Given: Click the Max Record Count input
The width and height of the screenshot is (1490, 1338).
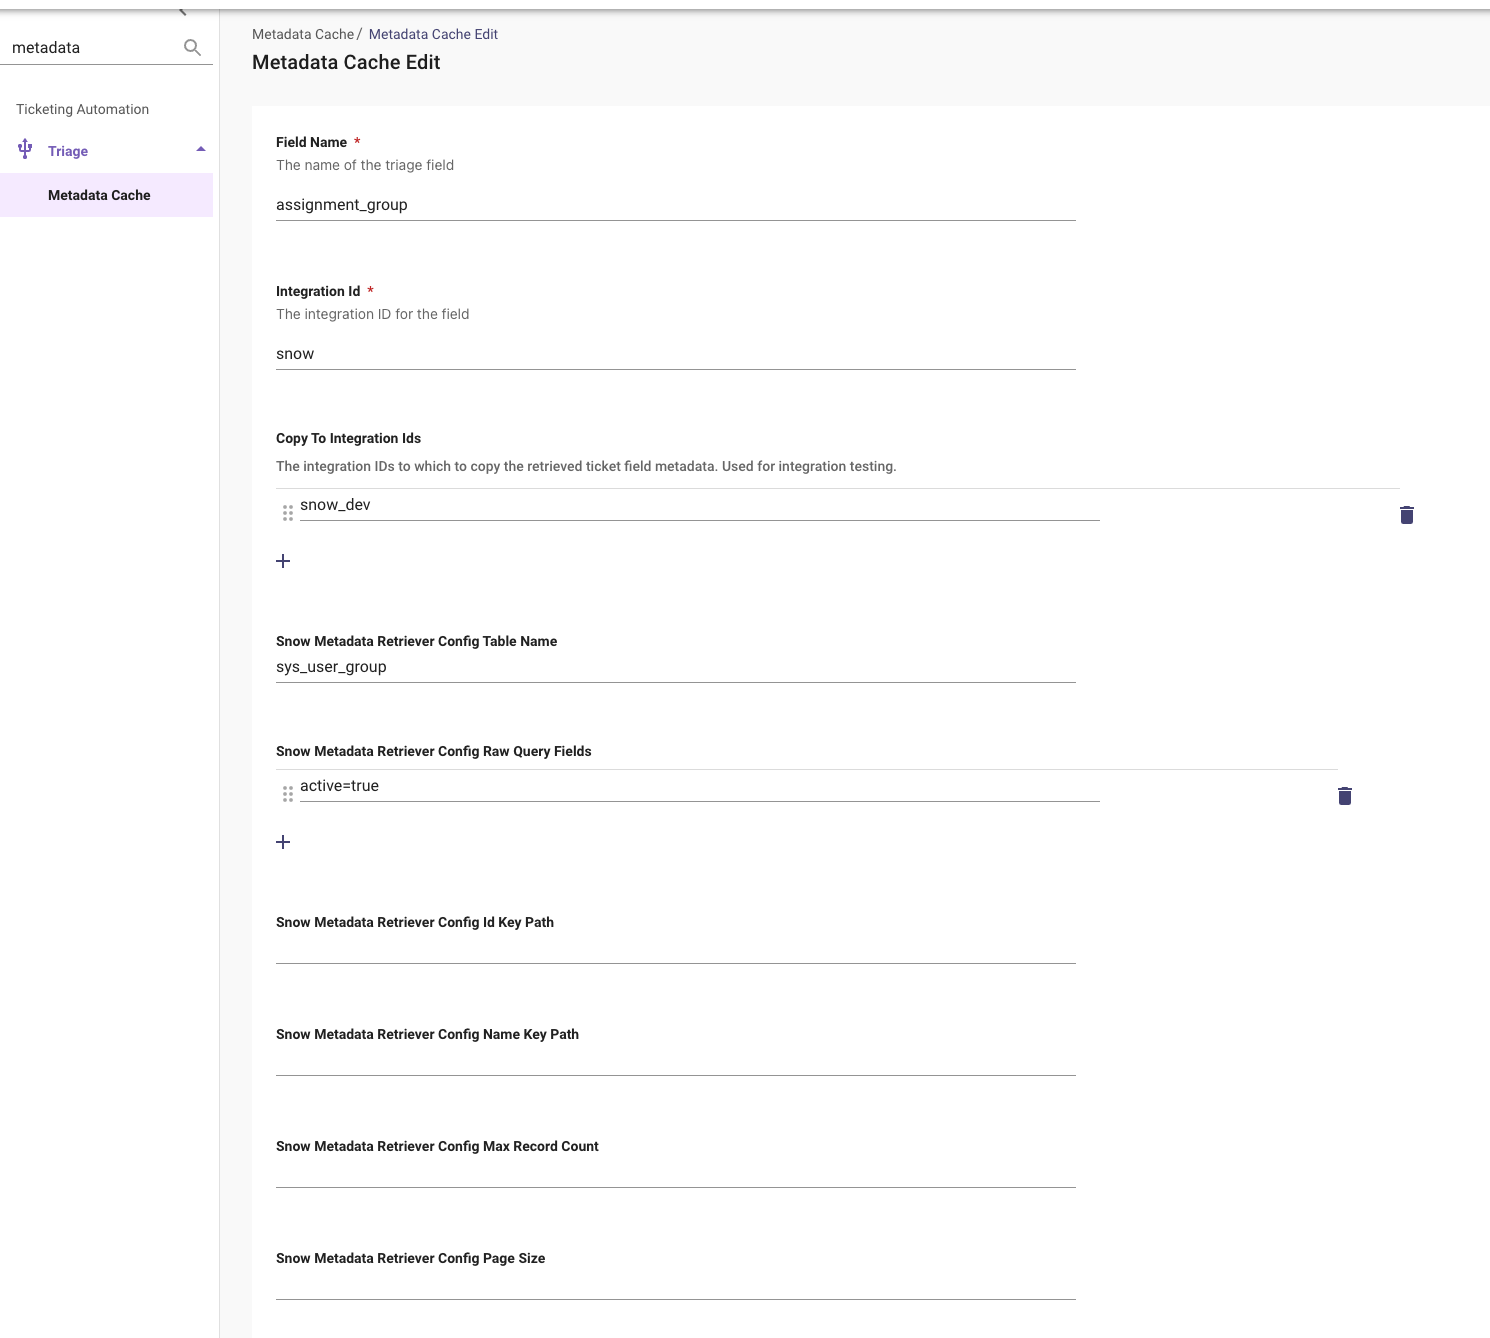Looking at the screenshot, I should pyautogui.click(x=675, y=1173).
